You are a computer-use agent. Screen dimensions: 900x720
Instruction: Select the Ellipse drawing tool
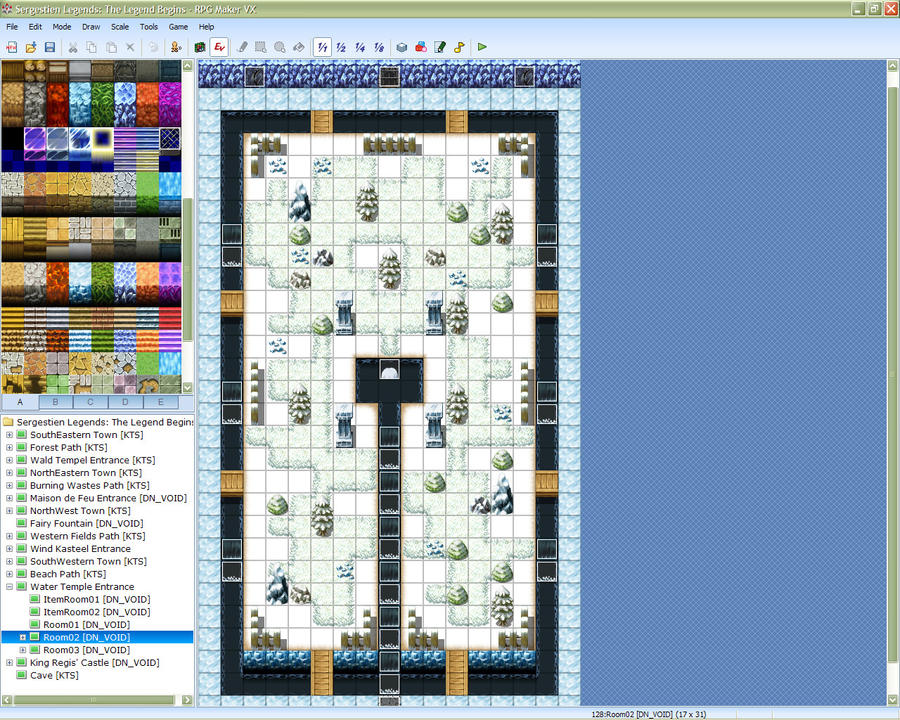click(x=280, y=47)
